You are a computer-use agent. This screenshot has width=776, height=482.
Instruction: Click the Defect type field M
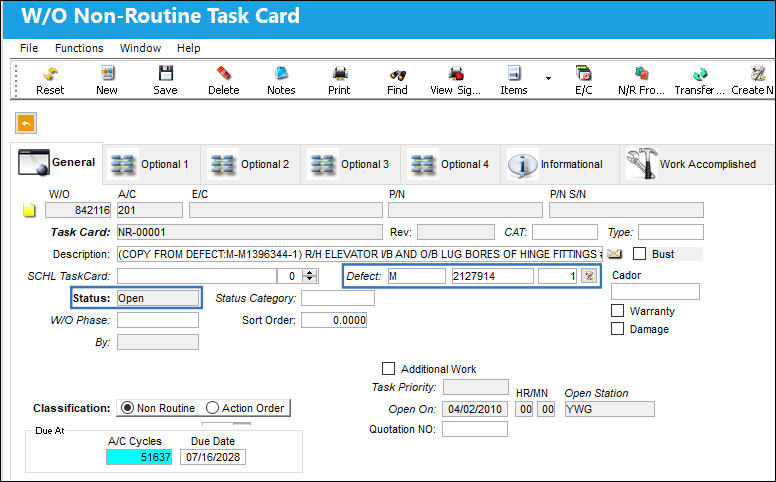(416, 276)
